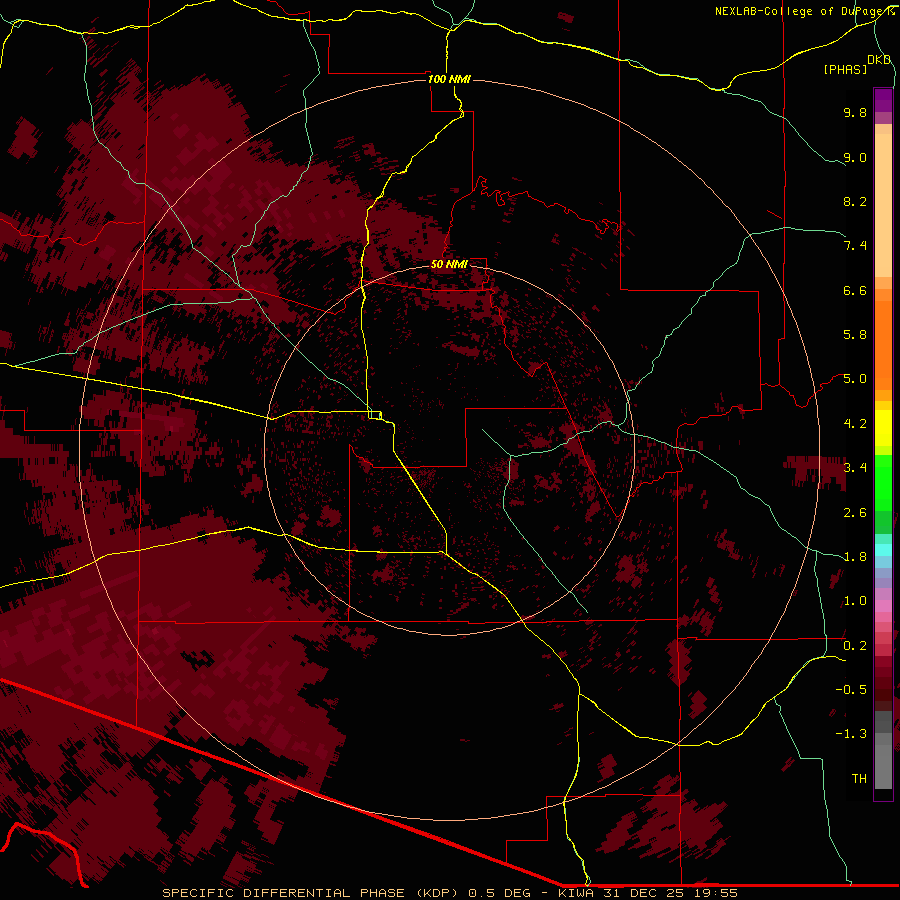Click the 1.8 scale value

click(x=855, y=557)
